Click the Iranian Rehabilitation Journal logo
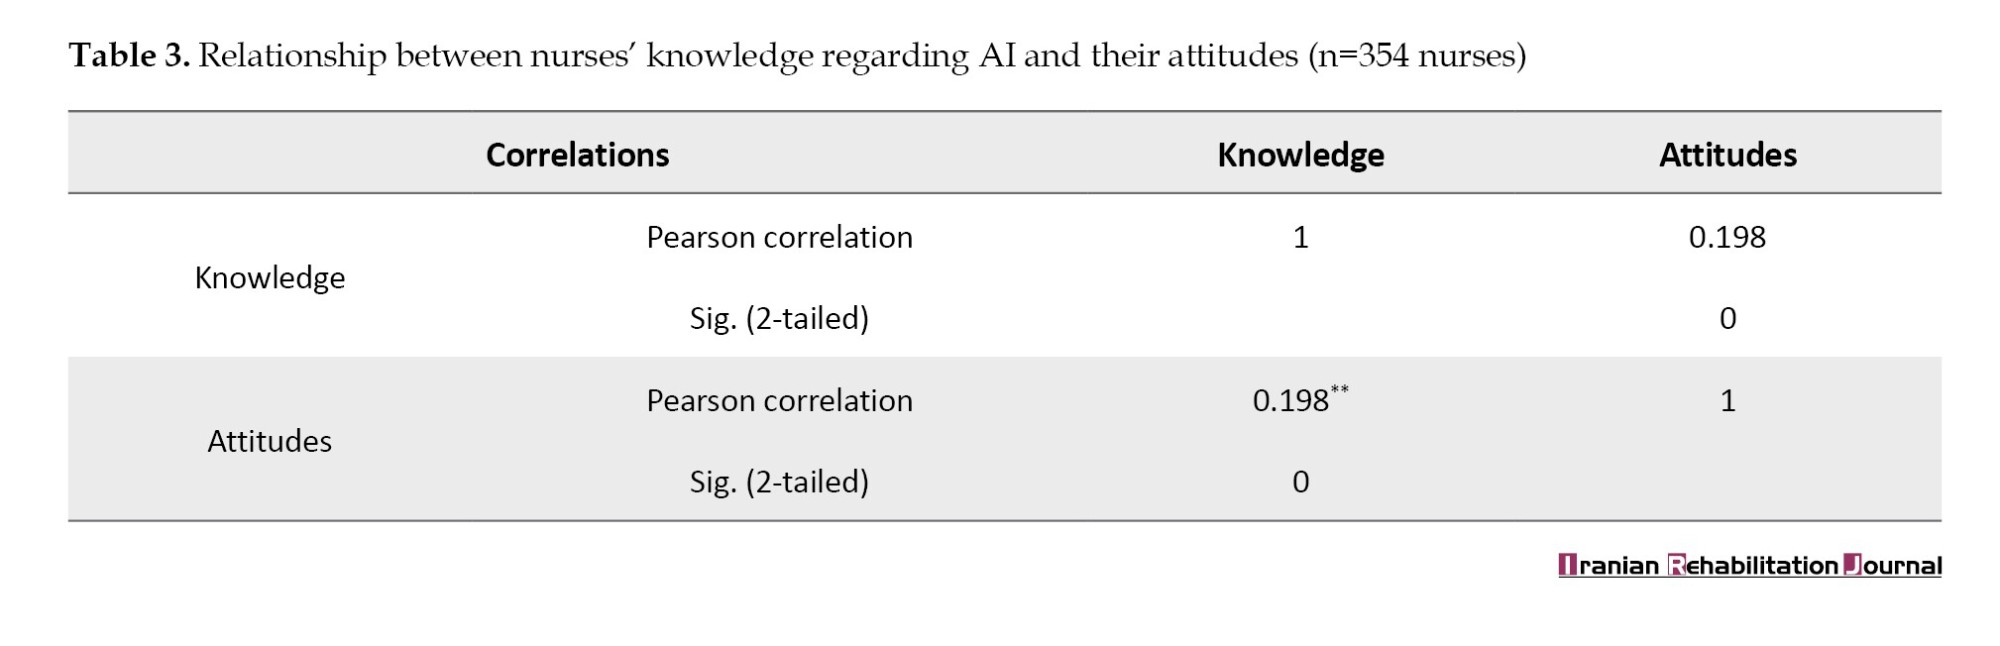 pos(1750,566)
